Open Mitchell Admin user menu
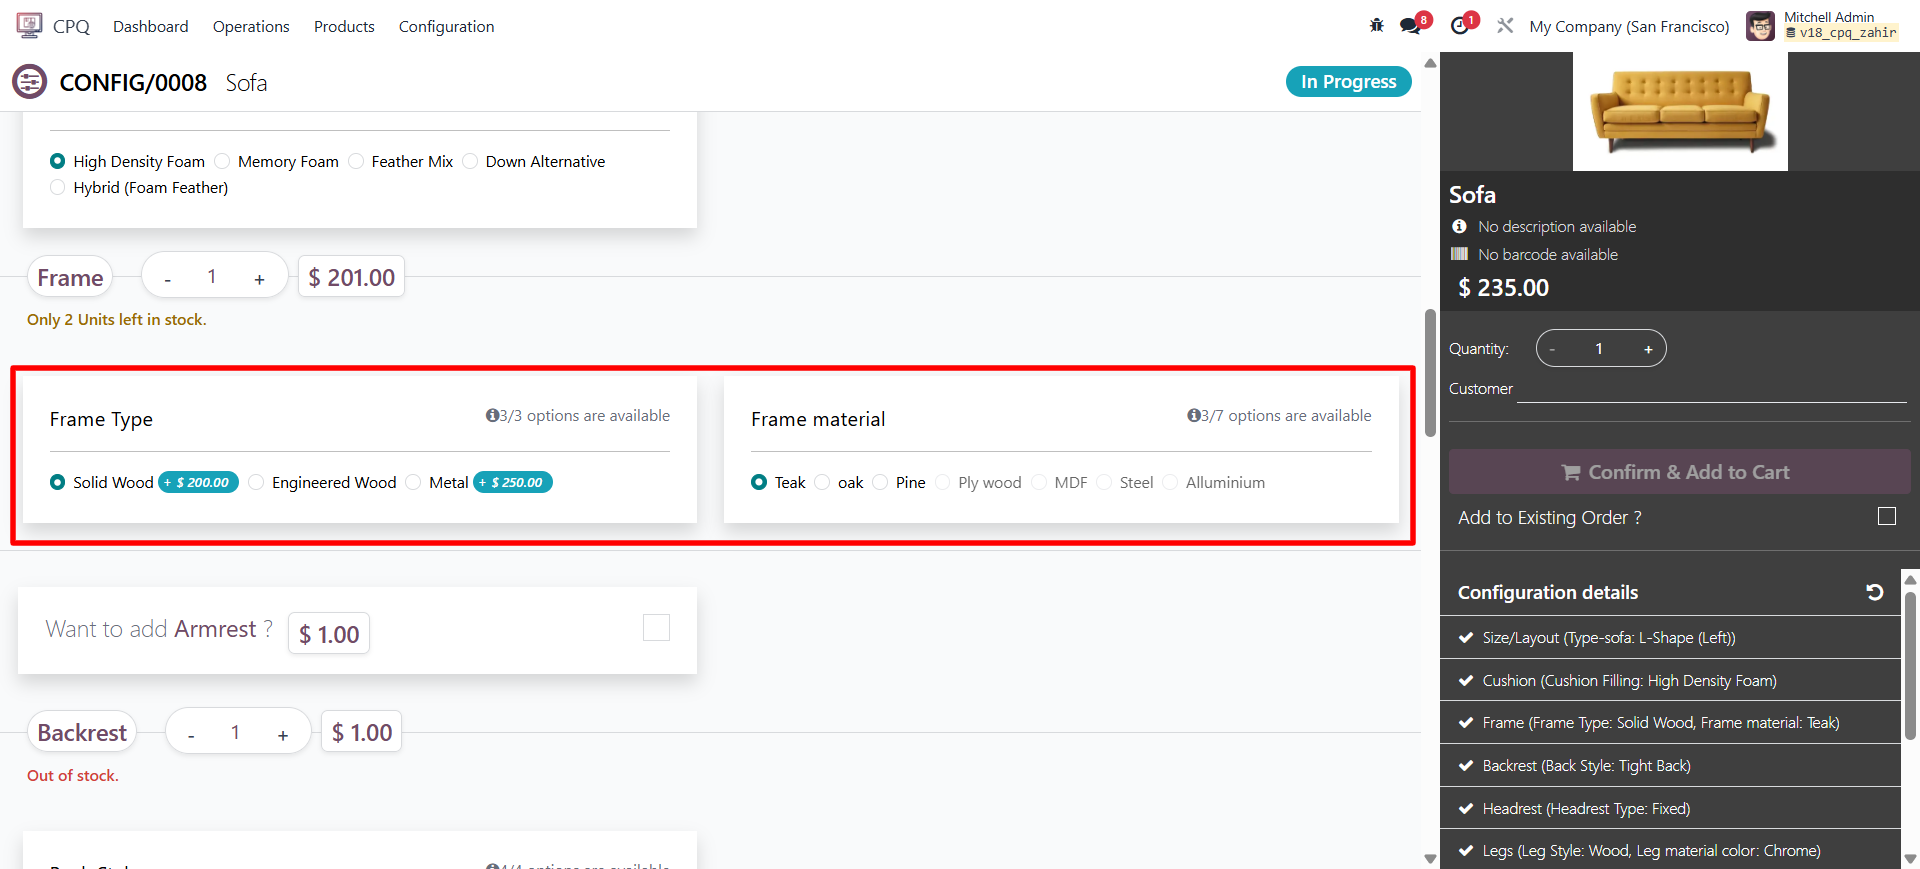 click(x=1821, y=26)
